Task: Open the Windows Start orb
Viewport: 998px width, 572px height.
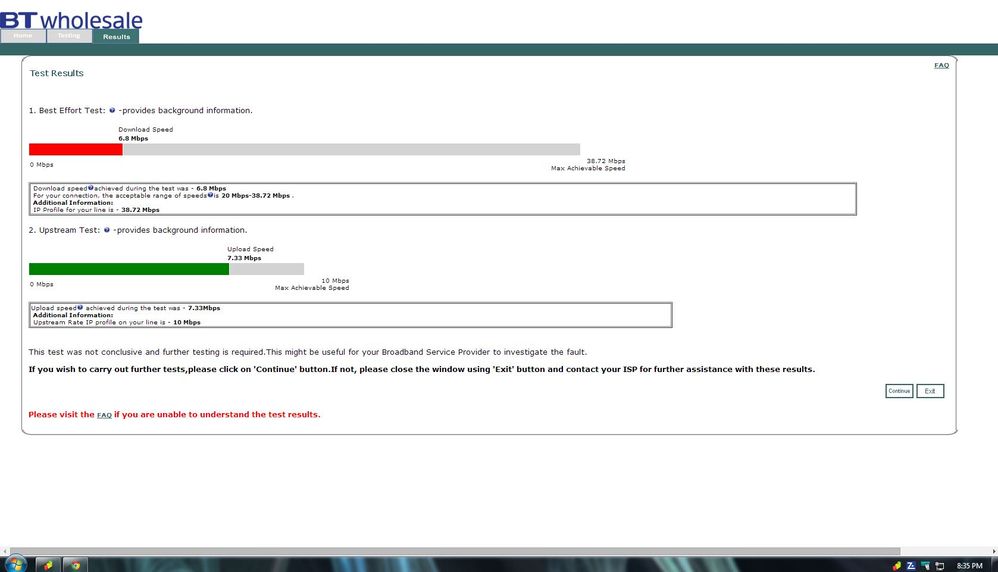Action: 15,564
